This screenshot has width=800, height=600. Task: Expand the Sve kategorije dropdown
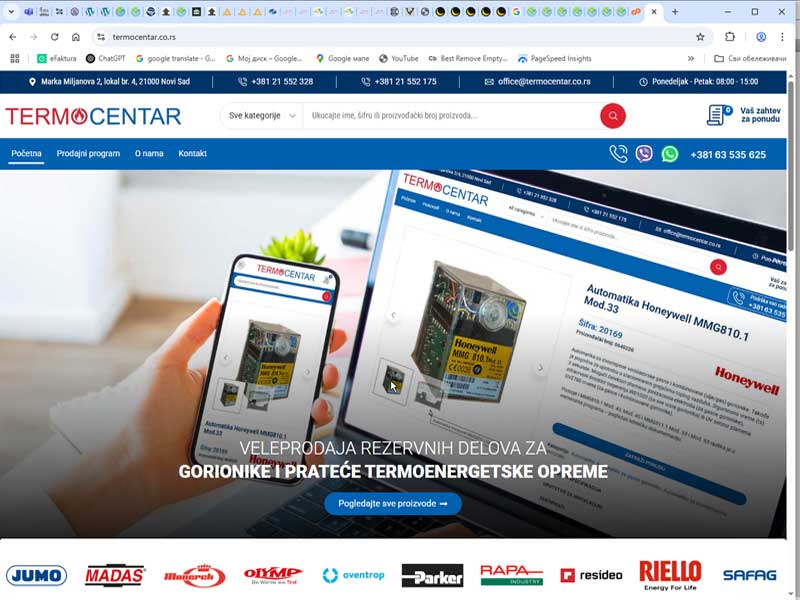coord(262,116)
